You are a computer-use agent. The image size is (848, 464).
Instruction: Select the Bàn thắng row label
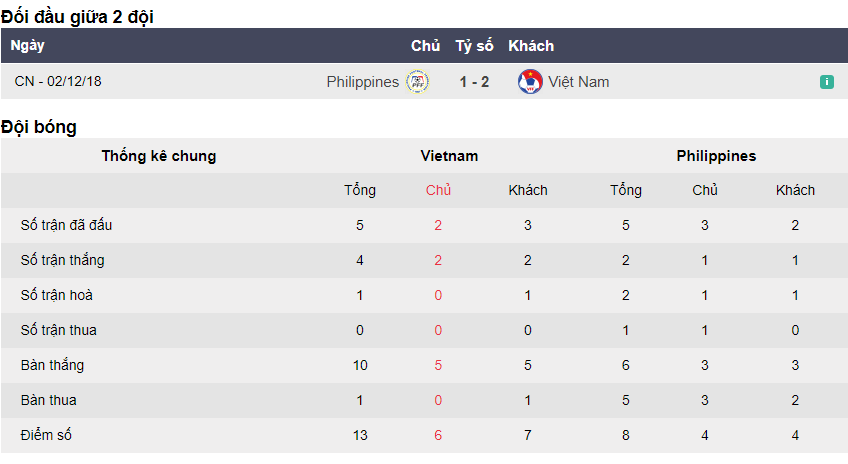[x=49, y=365]
